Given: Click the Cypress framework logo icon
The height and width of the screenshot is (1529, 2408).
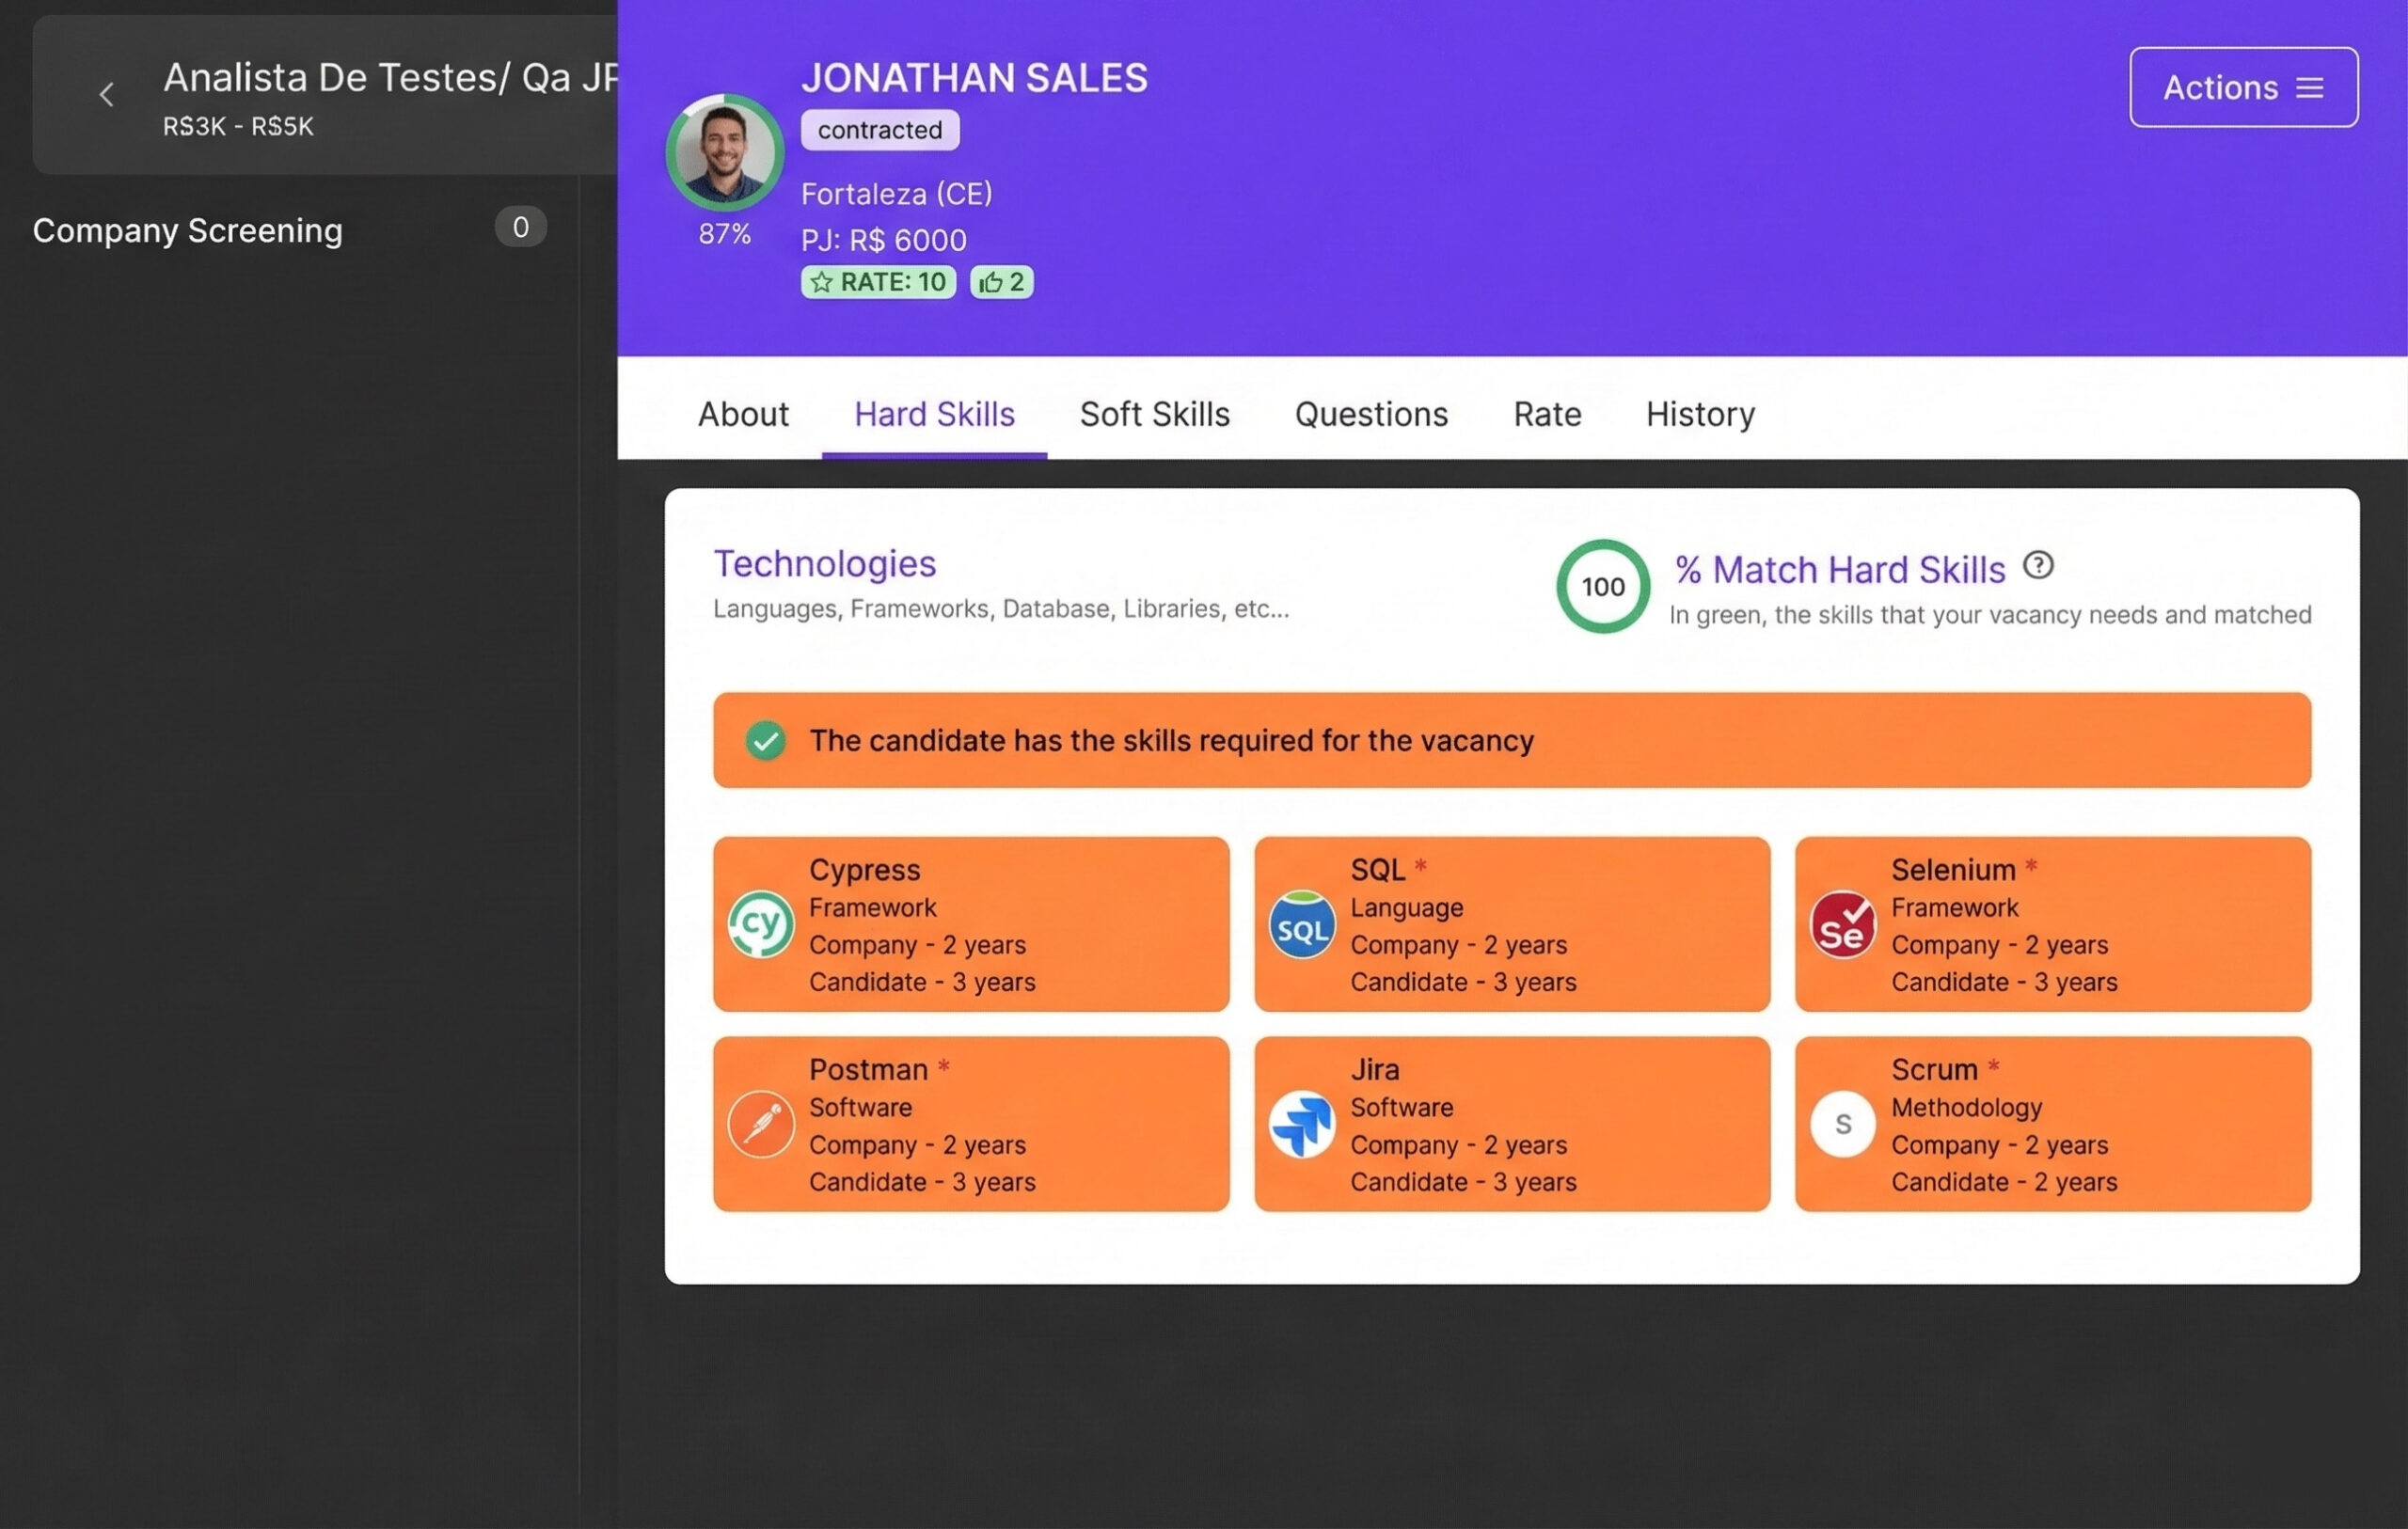Looking at the screenshot, I should 760,924.
